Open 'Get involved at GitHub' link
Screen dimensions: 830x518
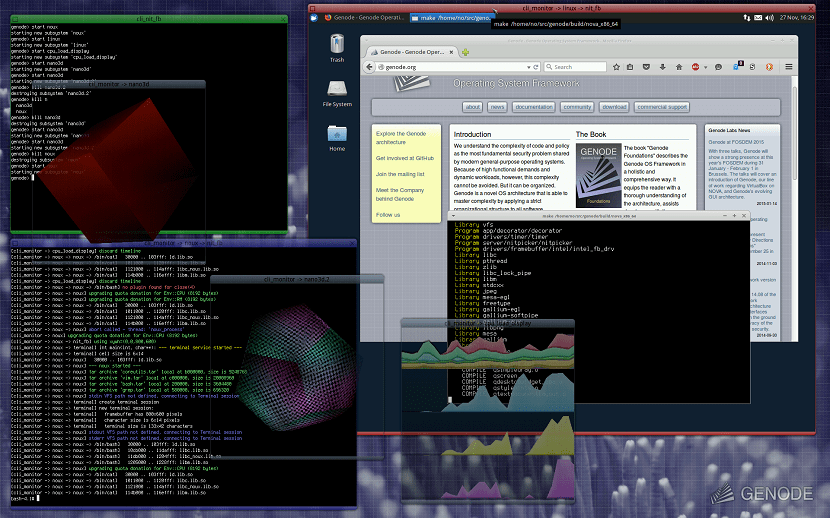click(x=404, y=158)
